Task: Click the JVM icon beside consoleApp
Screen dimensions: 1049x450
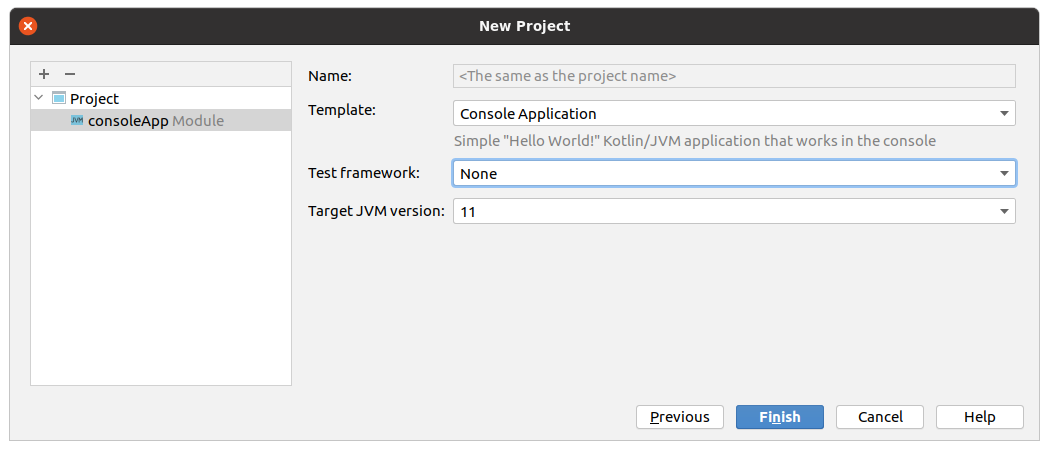Action: 77,120
